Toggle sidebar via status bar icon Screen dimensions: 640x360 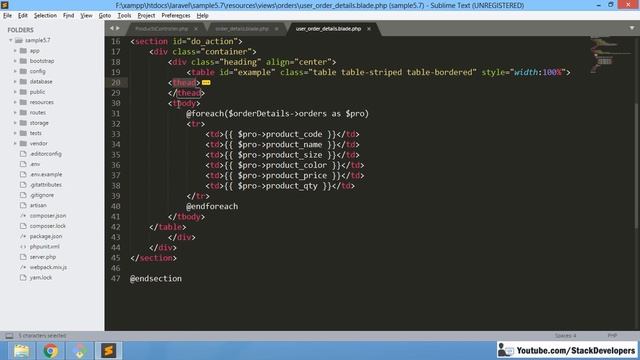9,336
